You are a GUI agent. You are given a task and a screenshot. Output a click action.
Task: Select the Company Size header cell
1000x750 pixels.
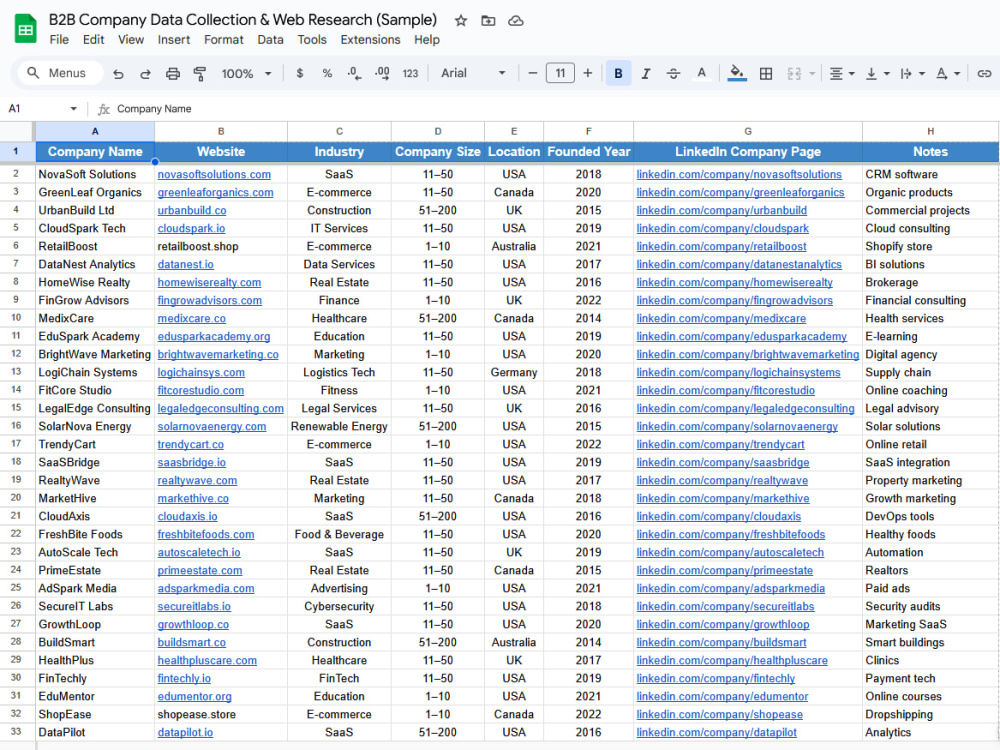[x=438, y=152]
